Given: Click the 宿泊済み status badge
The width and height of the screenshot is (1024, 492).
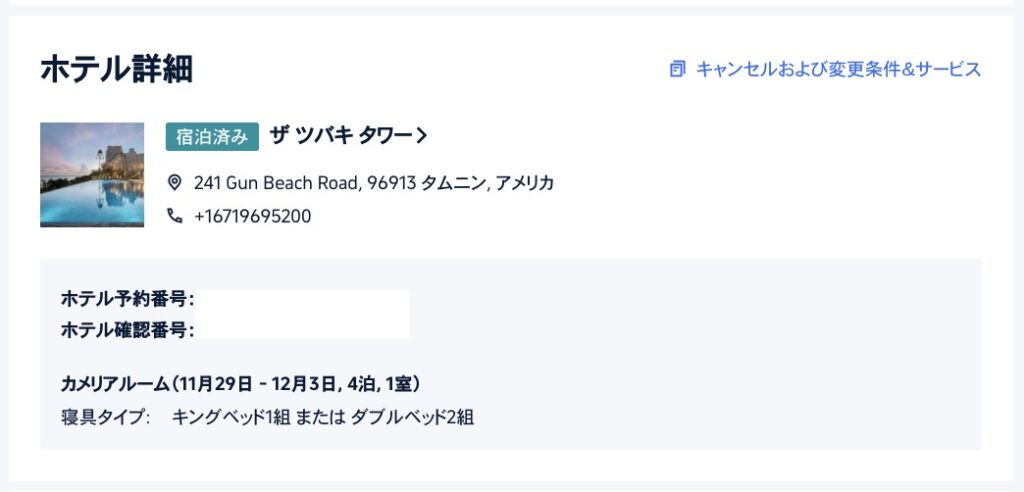Looking at the screenshot, I should tap(212, 137).
